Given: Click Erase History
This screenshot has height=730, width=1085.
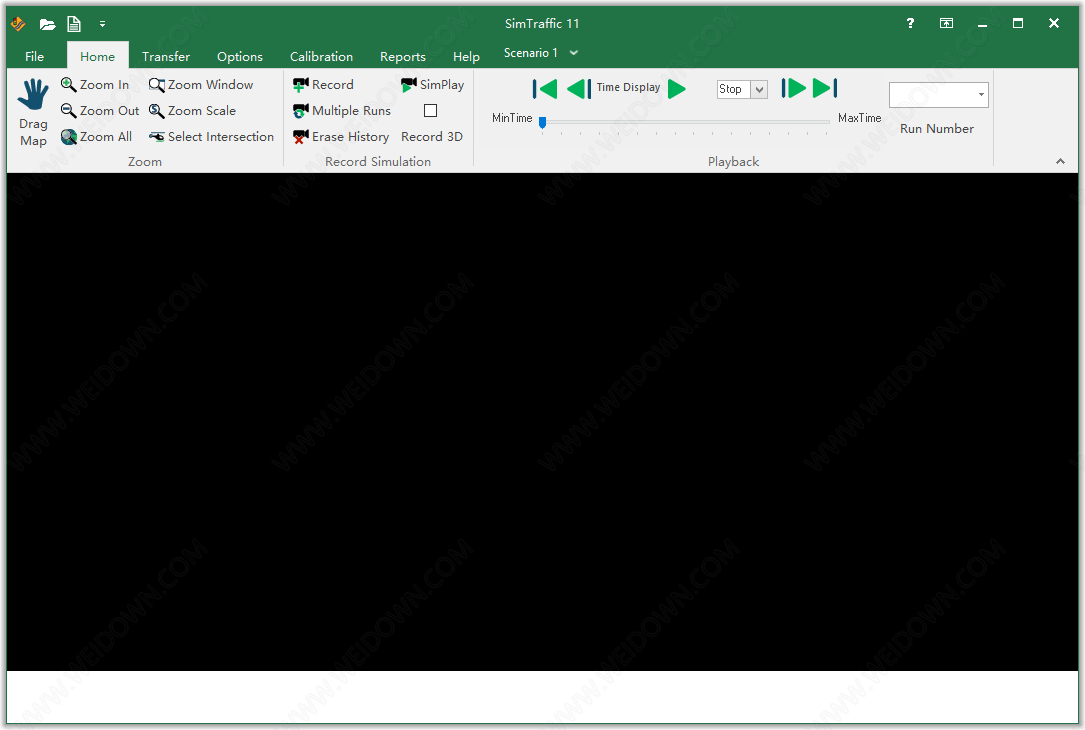Looking at the screenshot, I should click(x=341, y=137).
